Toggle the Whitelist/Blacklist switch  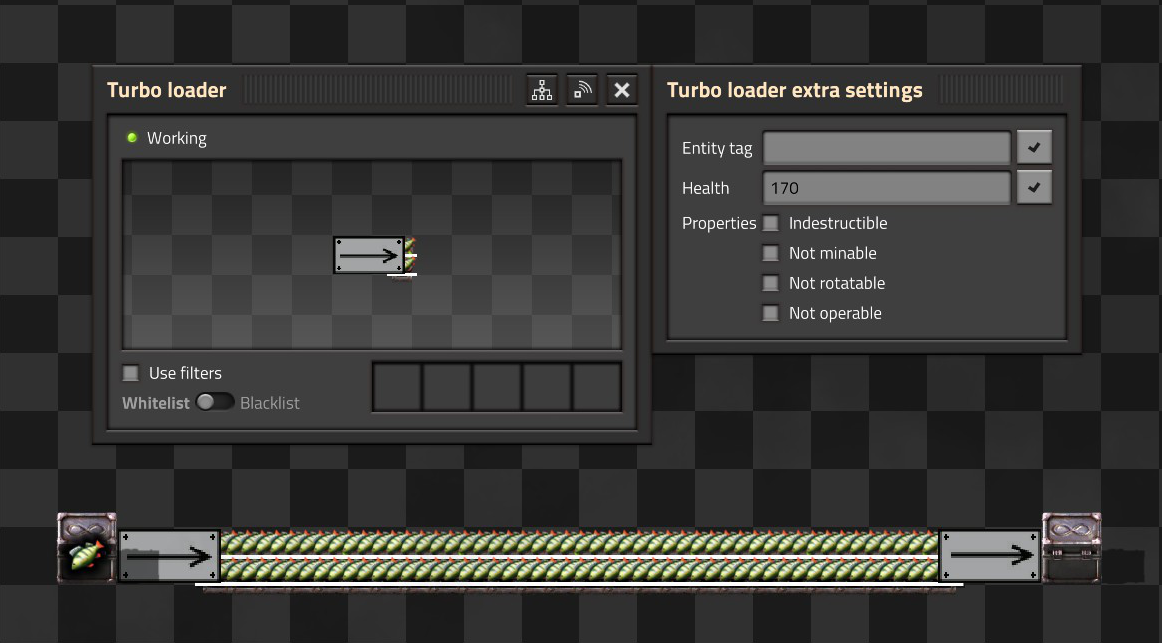click(214, 402)
